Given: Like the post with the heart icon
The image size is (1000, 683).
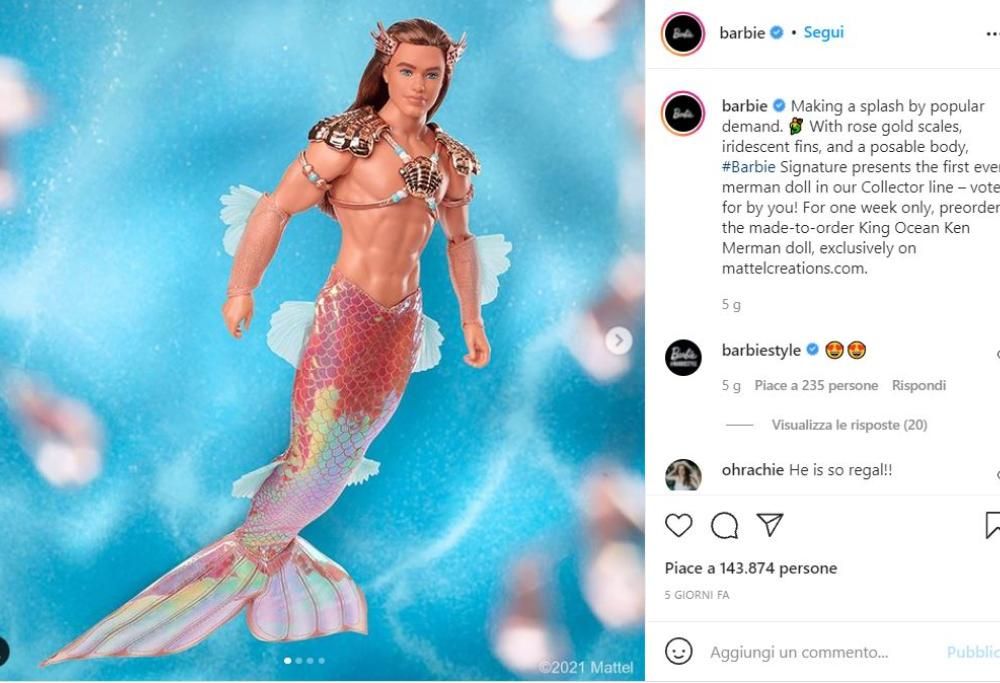Looking at the screenshot, I should [679, 525].
